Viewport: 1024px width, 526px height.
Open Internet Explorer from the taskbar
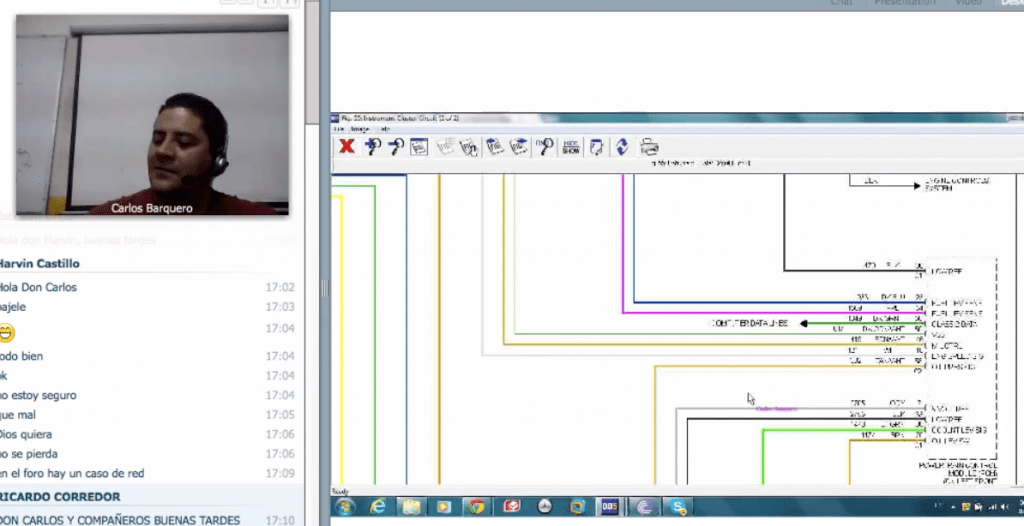tap(378, 507)
